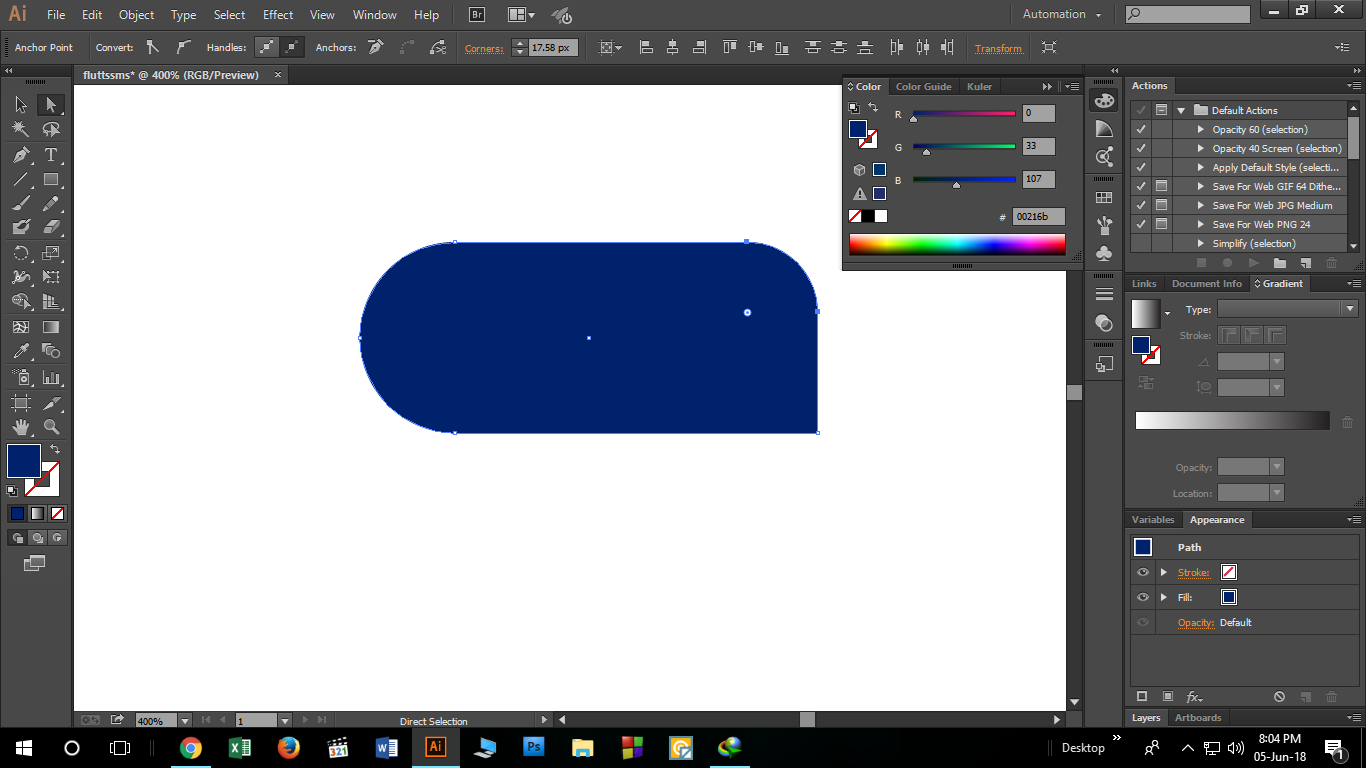Expand the Simplify (selection) action

(1201, 243)
